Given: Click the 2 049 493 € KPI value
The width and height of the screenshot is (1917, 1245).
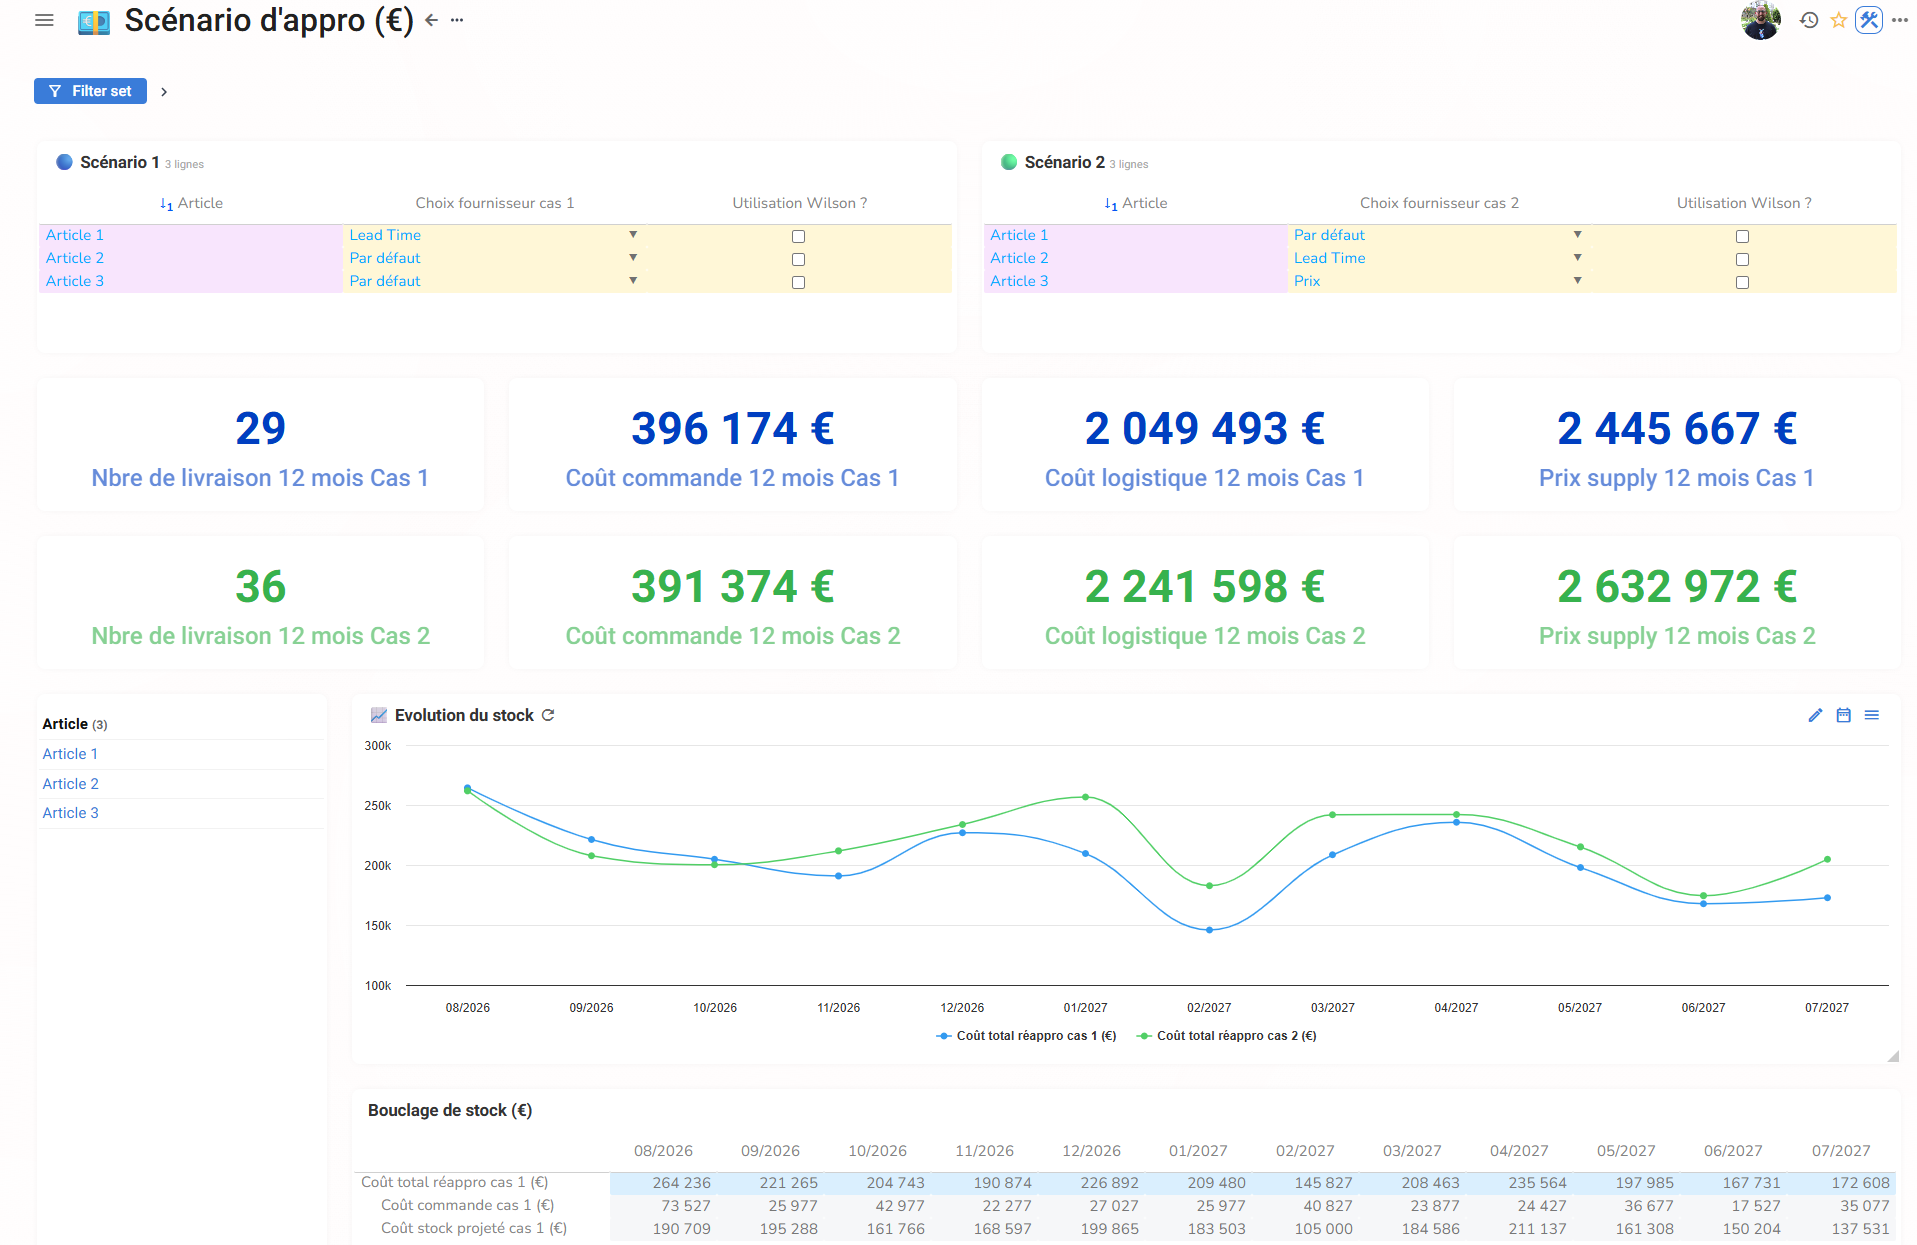Looking at the screenshot, I should pos(1205,428).
